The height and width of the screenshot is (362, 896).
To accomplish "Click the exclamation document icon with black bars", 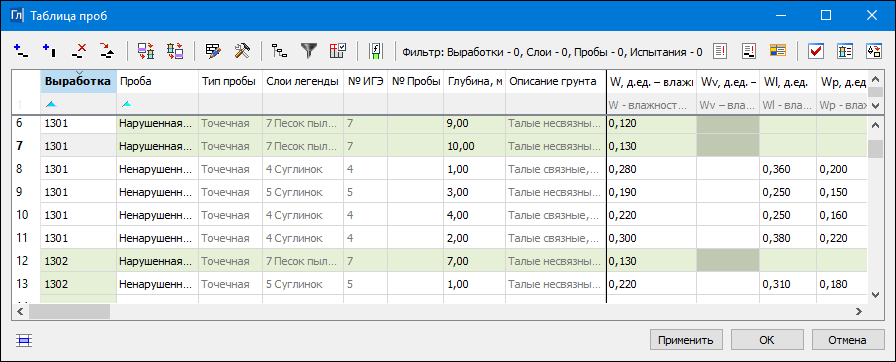I will coord(749,51).
